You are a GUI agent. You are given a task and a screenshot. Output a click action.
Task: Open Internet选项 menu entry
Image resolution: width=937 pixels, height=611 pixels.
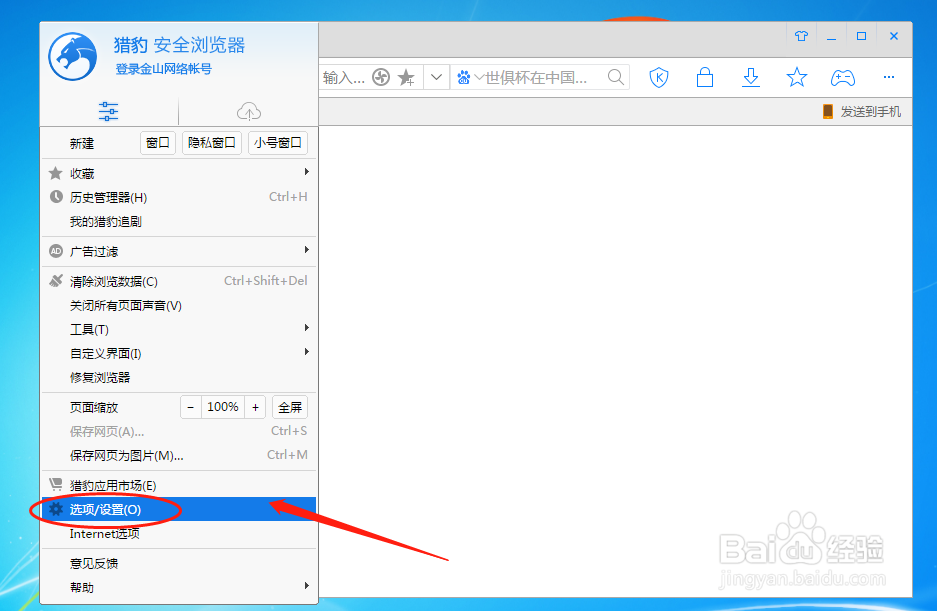click(x=179, y=534)
